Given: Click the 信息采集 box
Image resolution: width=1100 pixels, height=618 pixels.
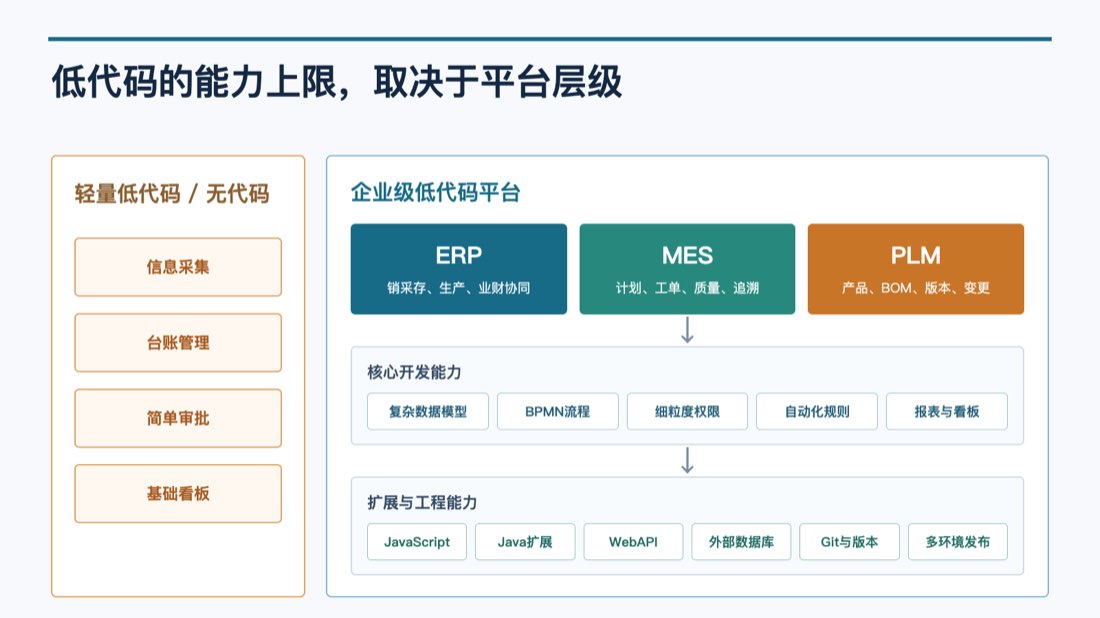Looking at the screenshot, I should (178, 267).
